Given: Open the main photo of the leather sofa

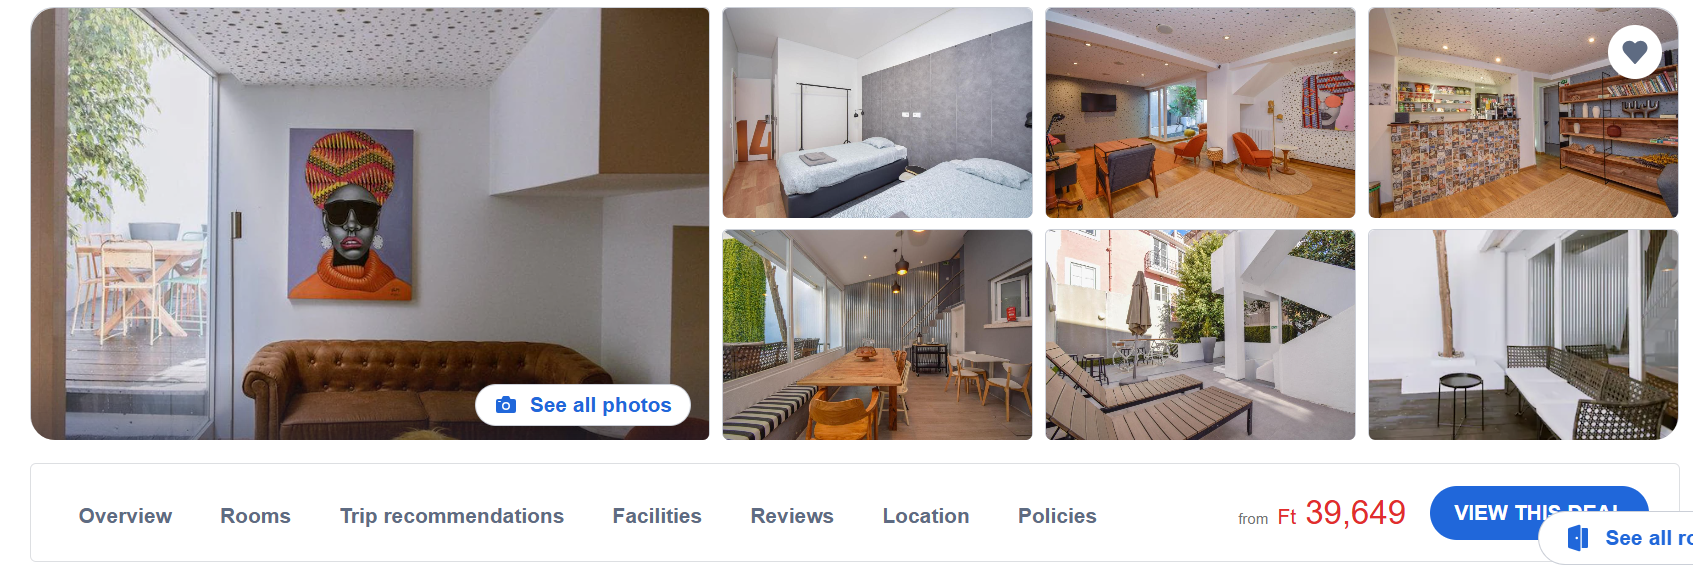Looking at the screenshot, I should pos(370,224).
